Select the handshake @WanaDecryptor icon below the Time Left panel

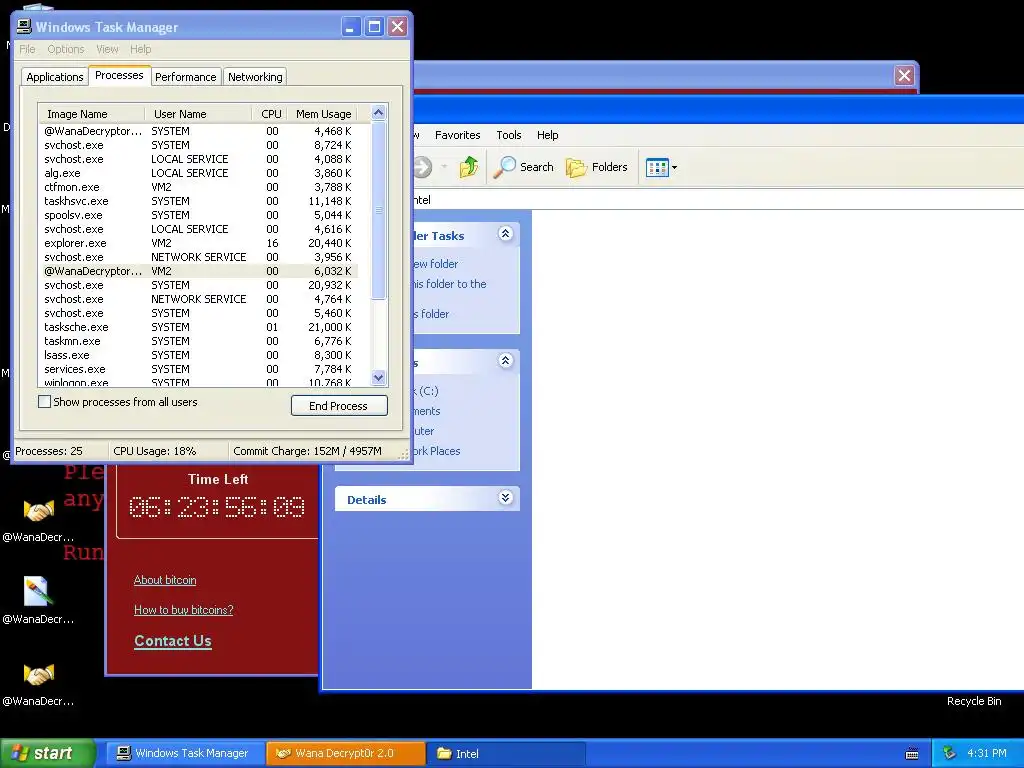click(39, 511)
